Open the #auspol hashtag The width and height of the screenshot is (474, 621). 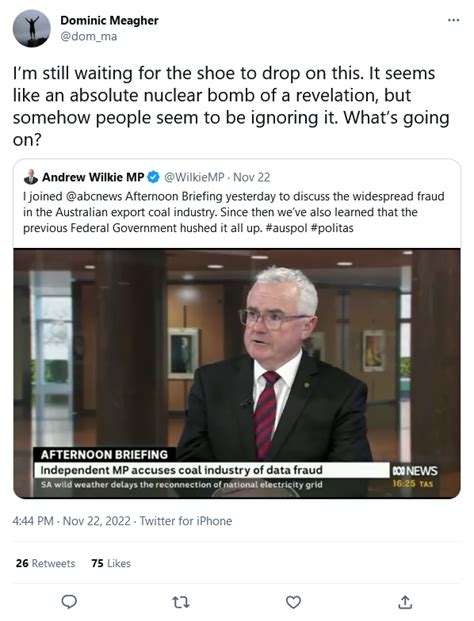click(284, 228)
